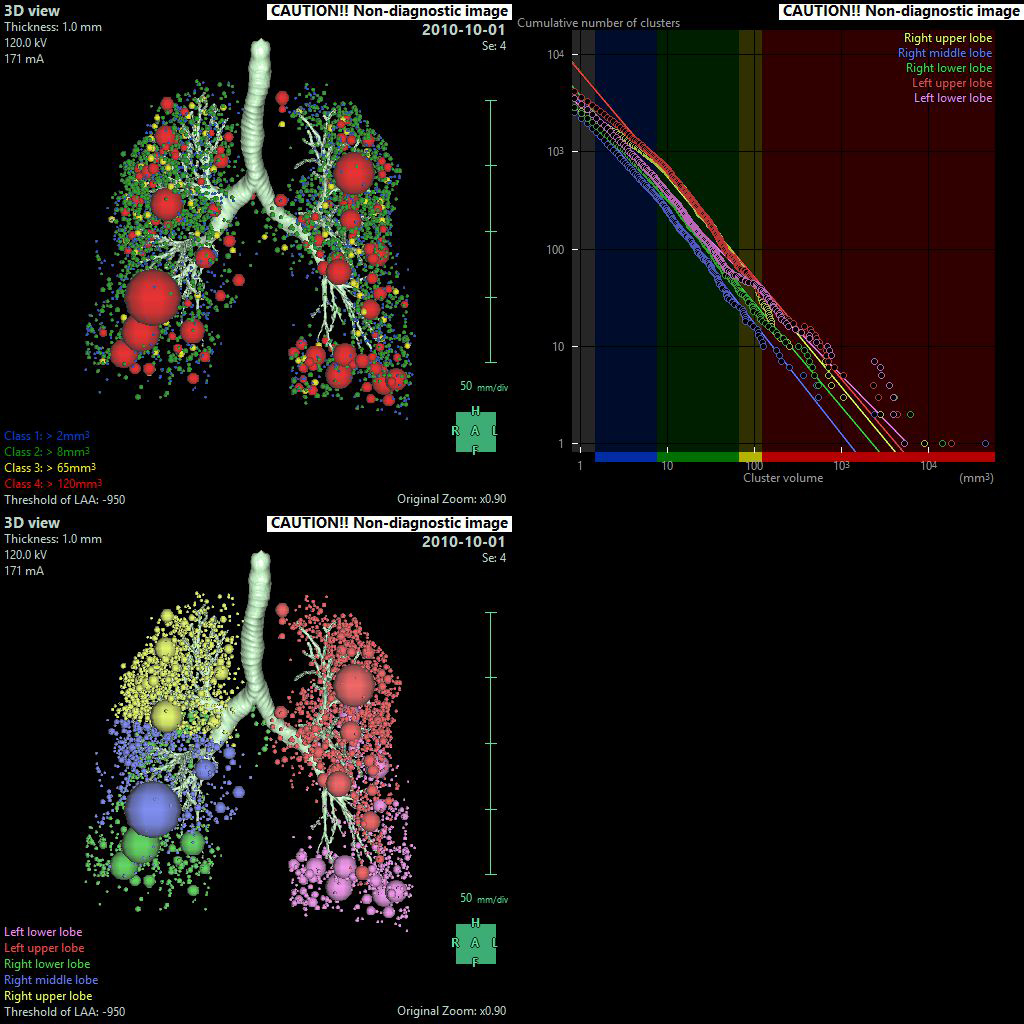
Task: Select Left upper lobe in the graph legend
Action: coord(951,83)
